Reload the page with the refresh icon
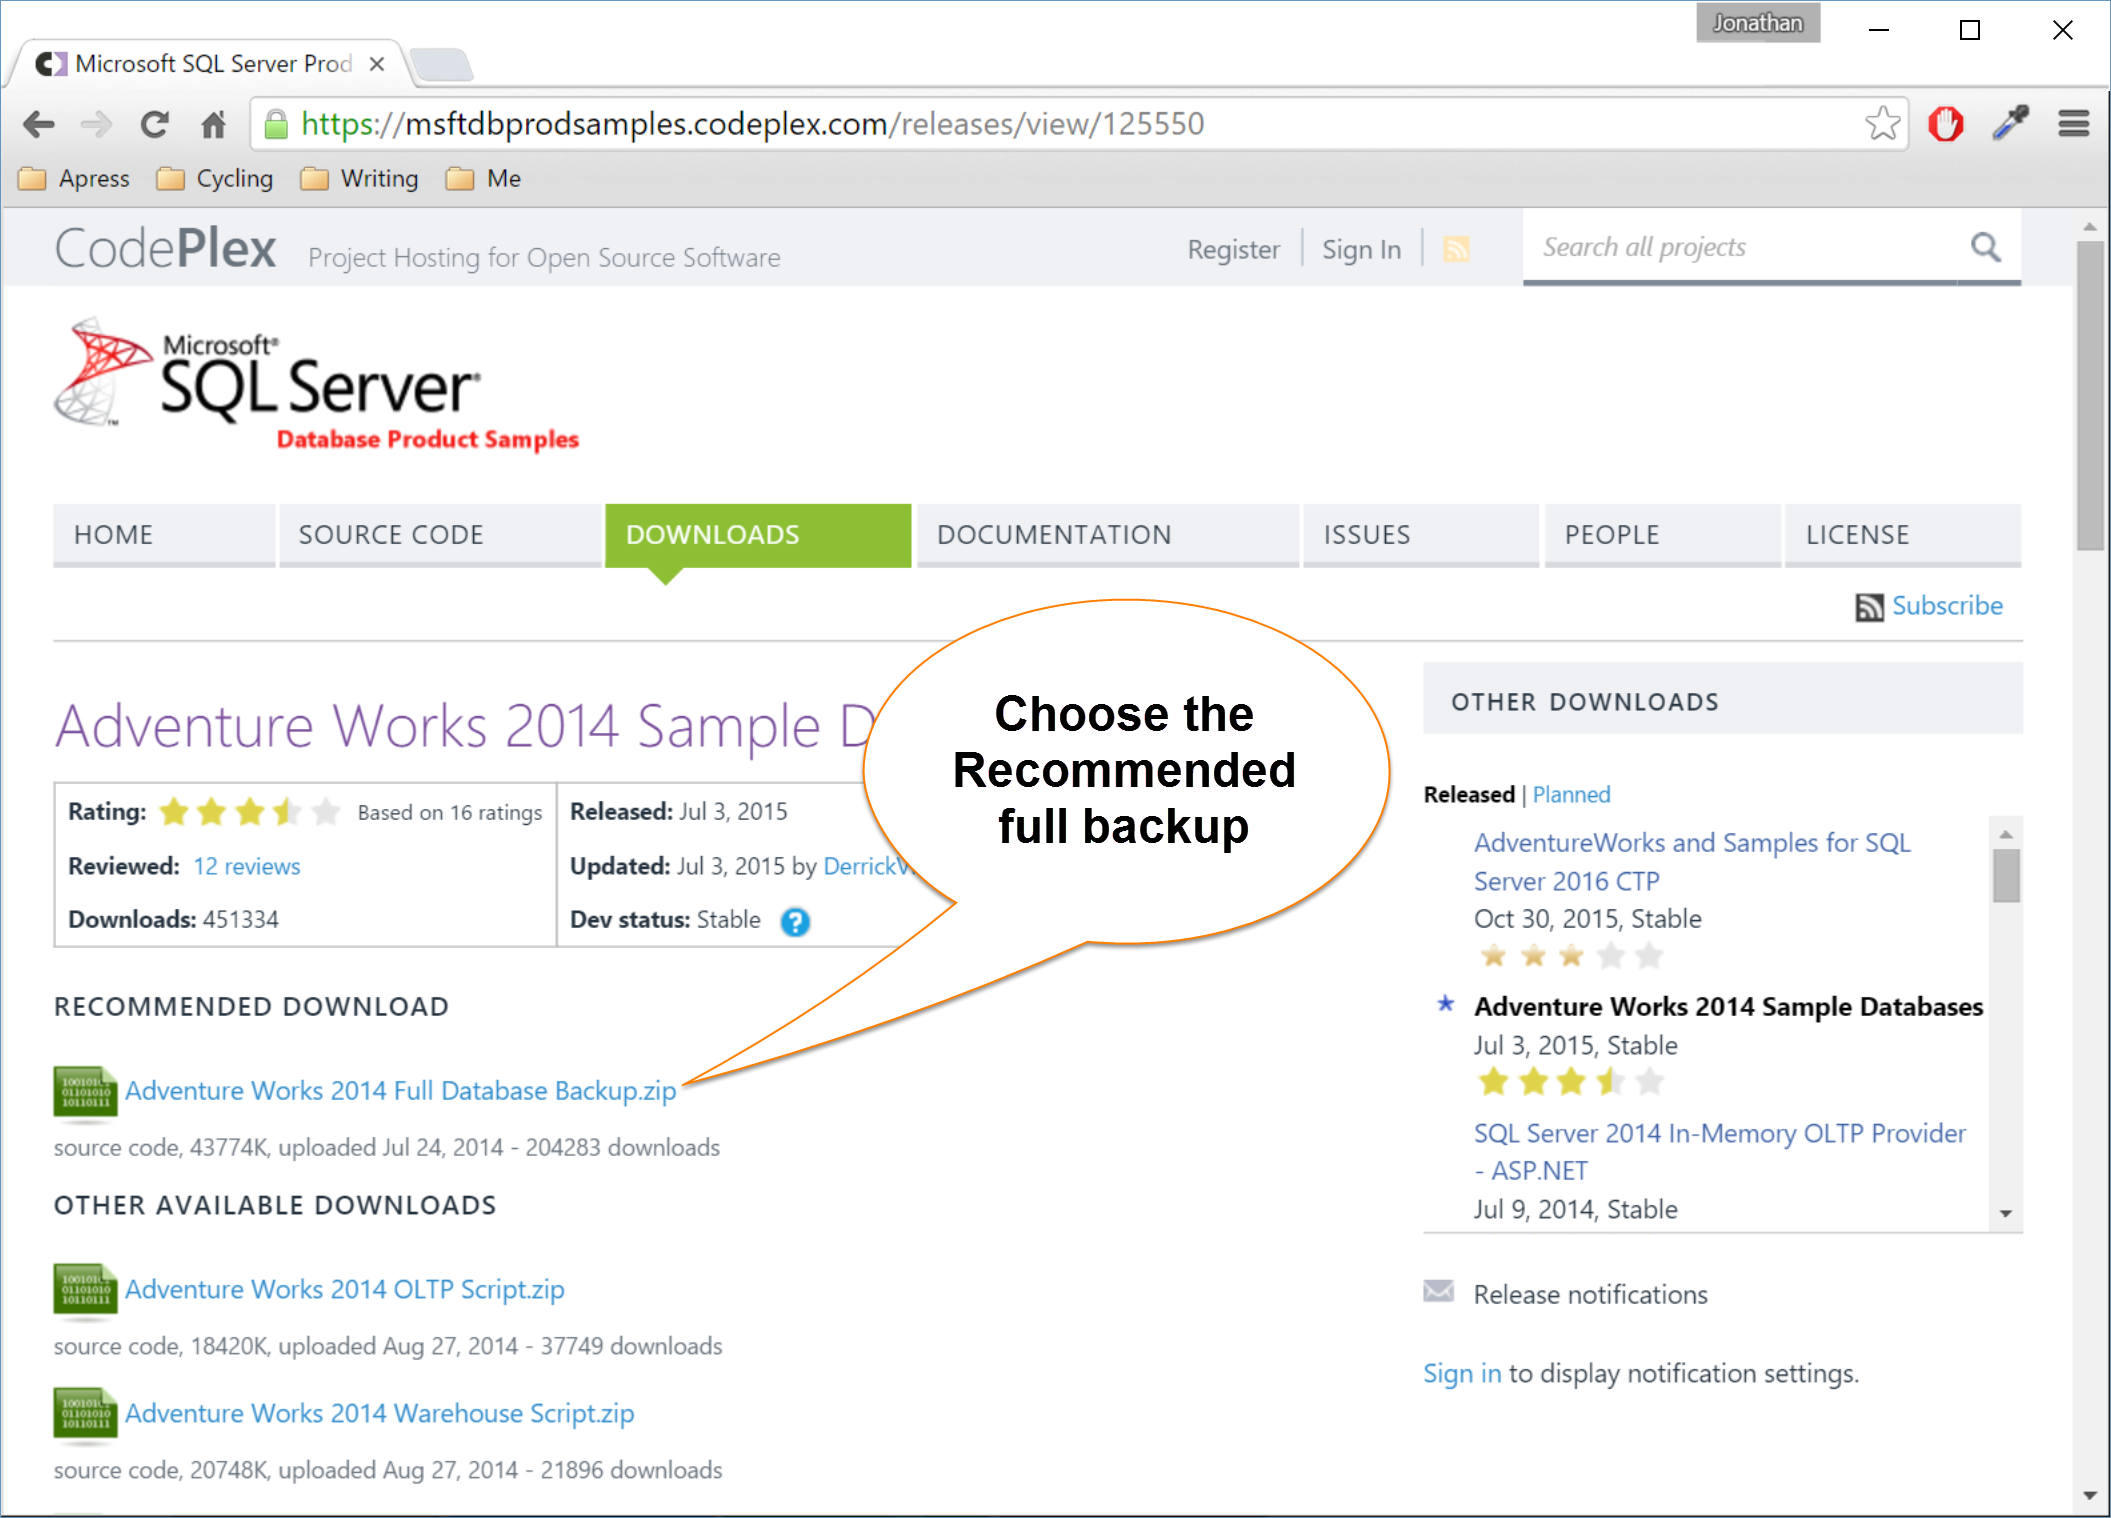The height and width of the screenshot is (1518, 2111). 154,125
